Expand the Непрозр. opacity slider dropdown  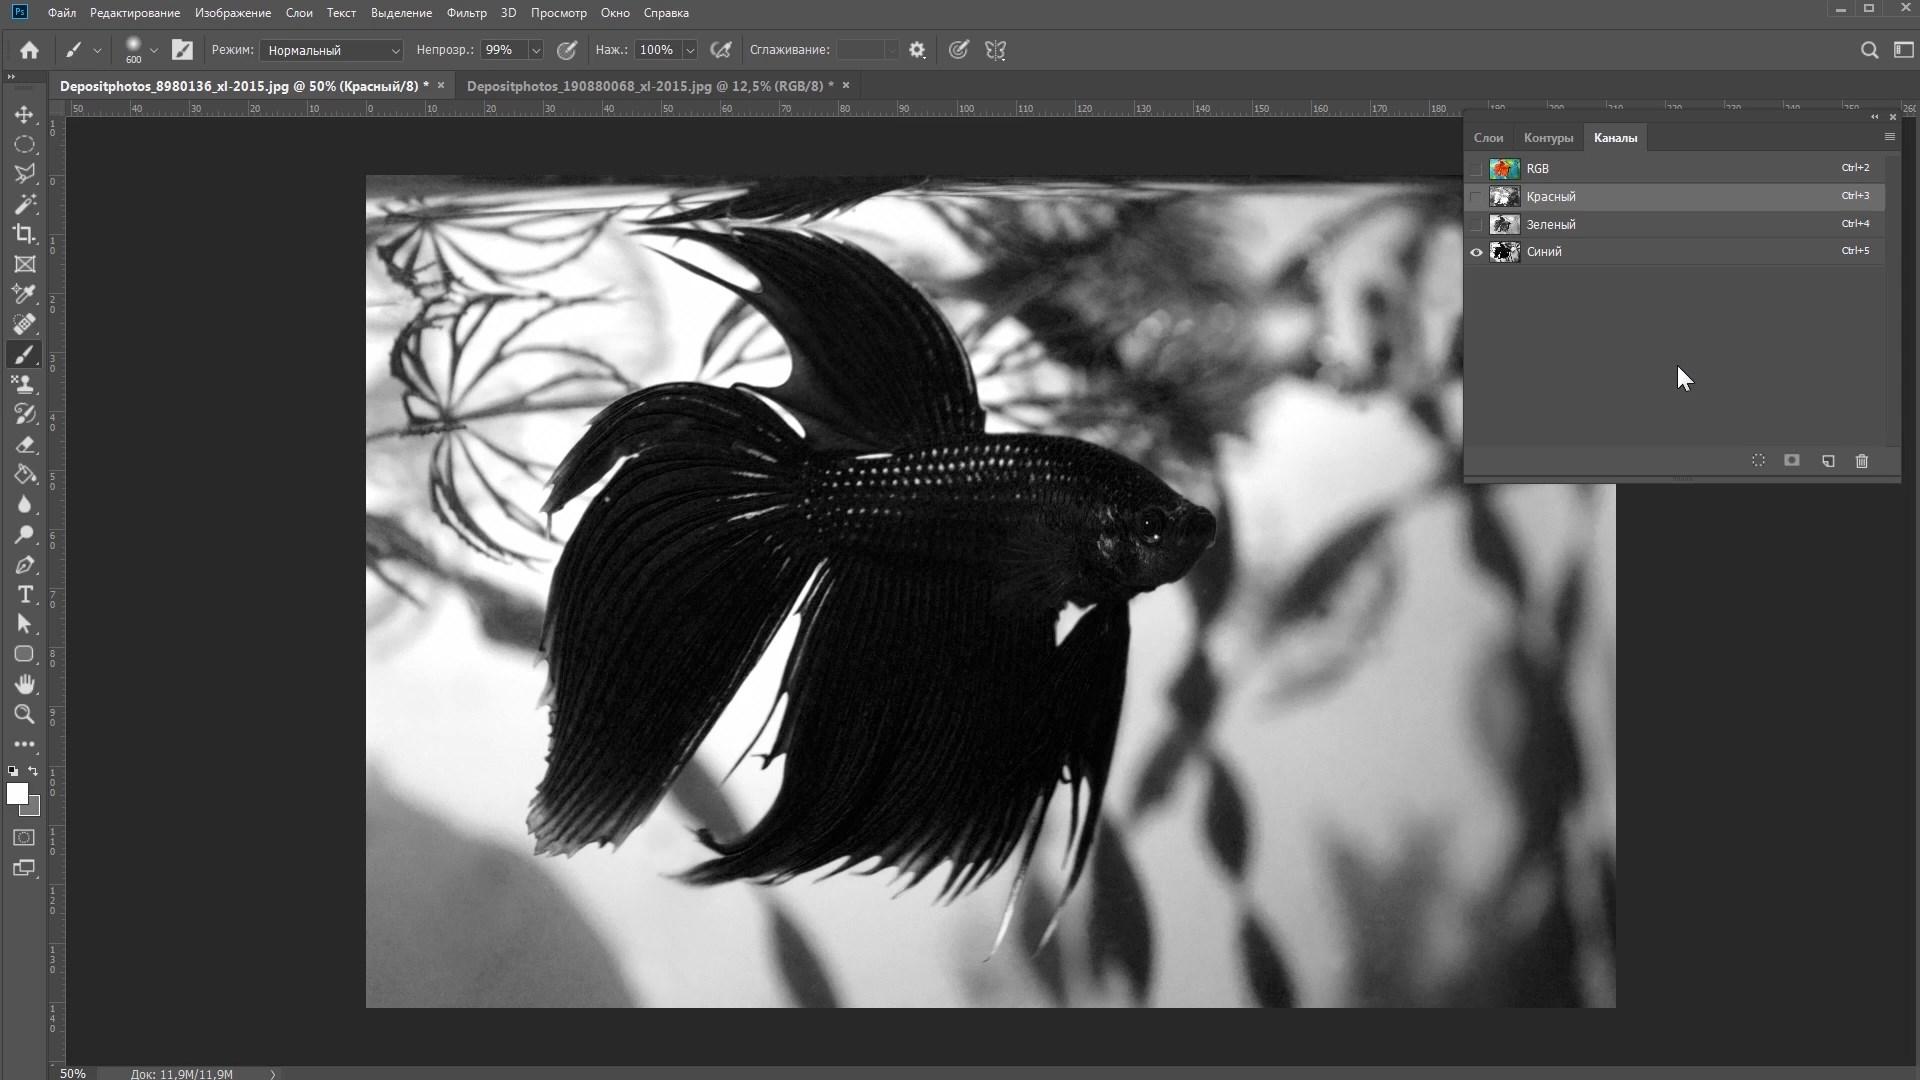pyautogui.click(x=536, y=50)
